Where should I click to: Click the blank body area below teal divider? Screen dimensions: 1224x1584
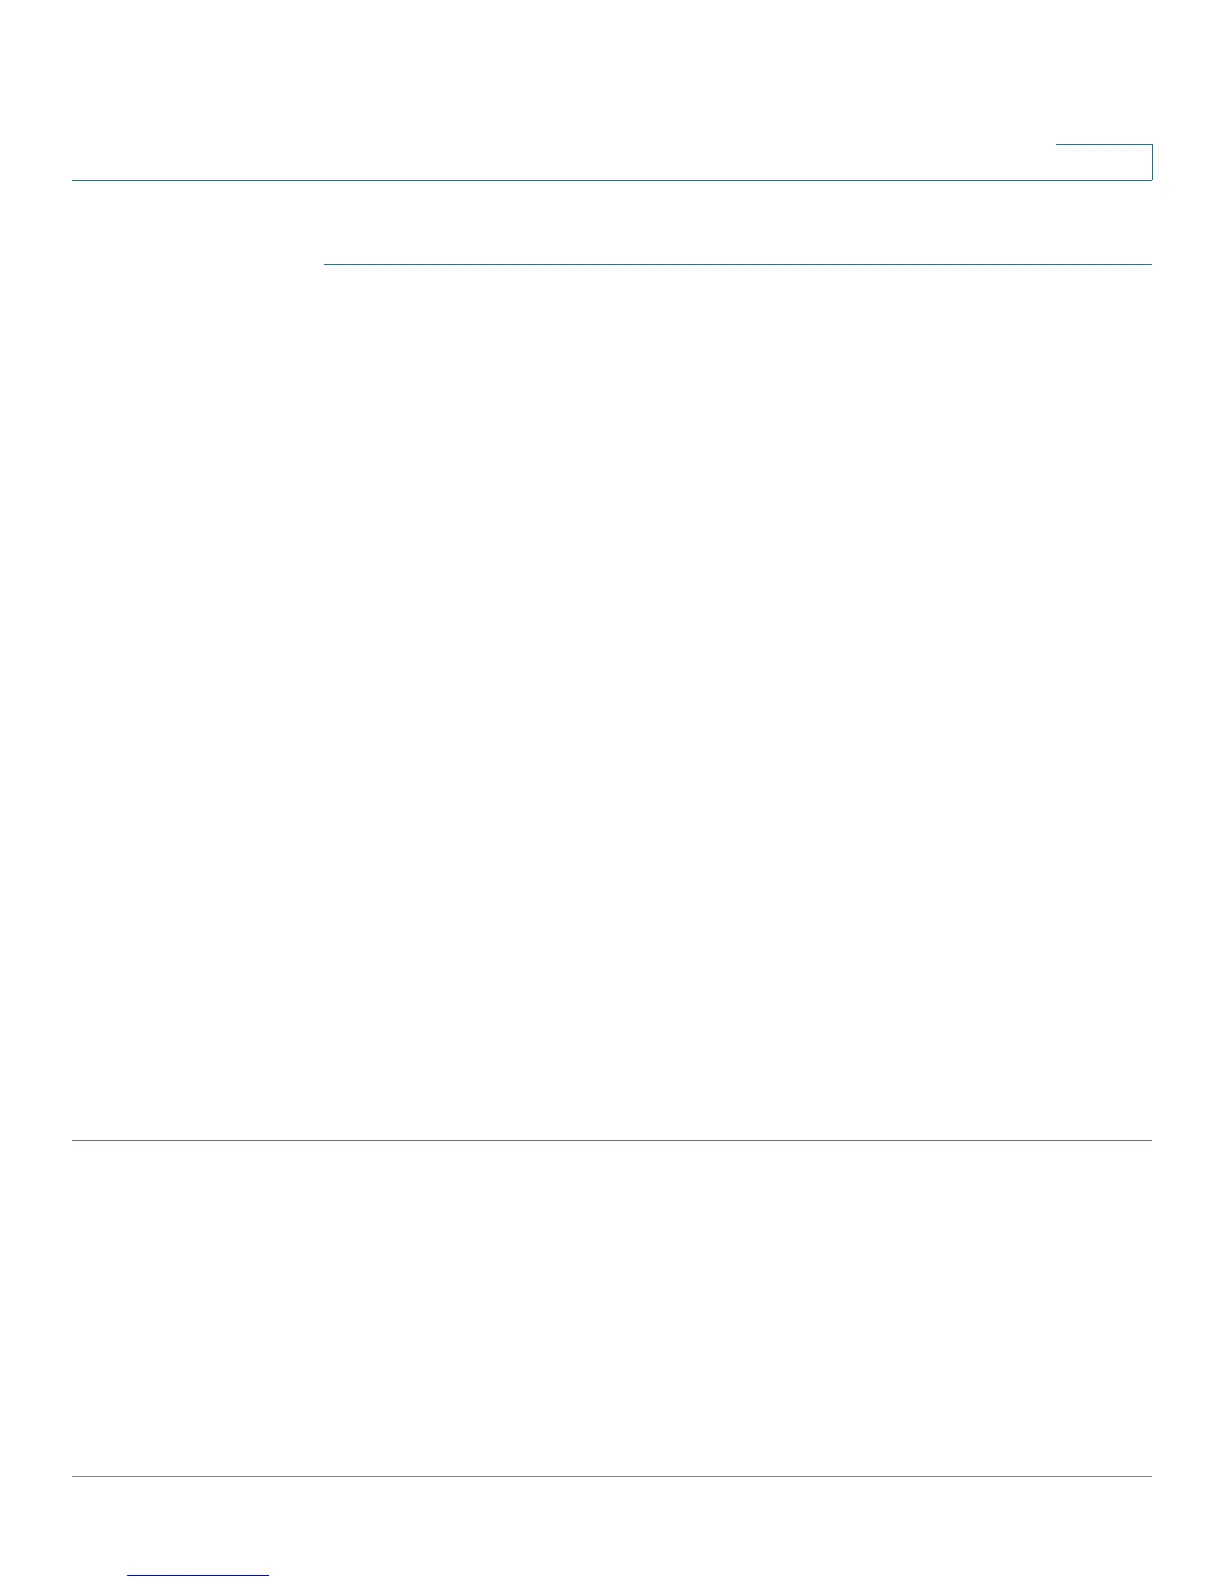738,700
